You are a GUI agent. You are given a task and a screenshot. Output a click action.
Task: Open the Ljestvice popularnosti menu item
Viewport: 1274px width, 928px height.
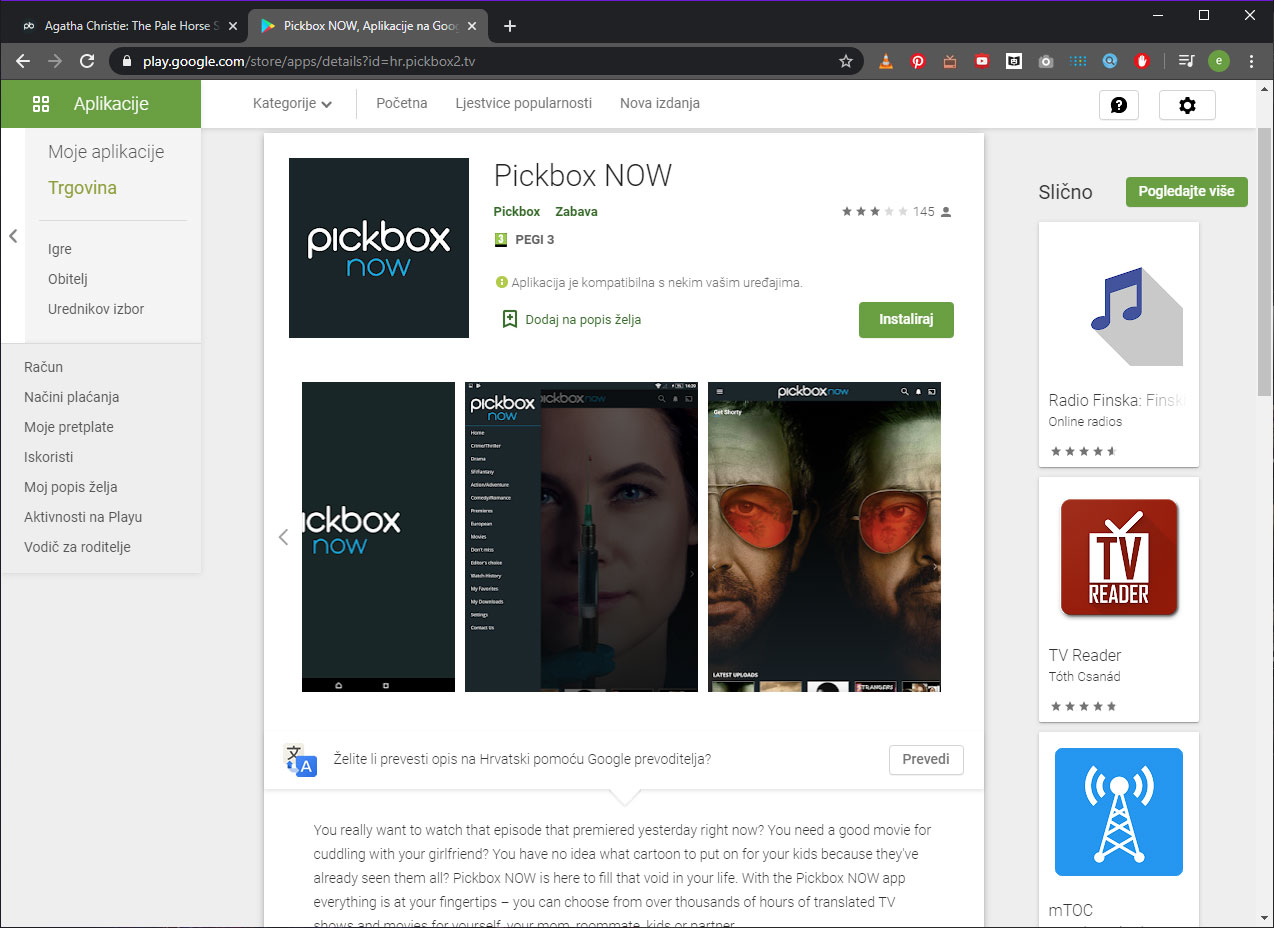coord(523,103)
